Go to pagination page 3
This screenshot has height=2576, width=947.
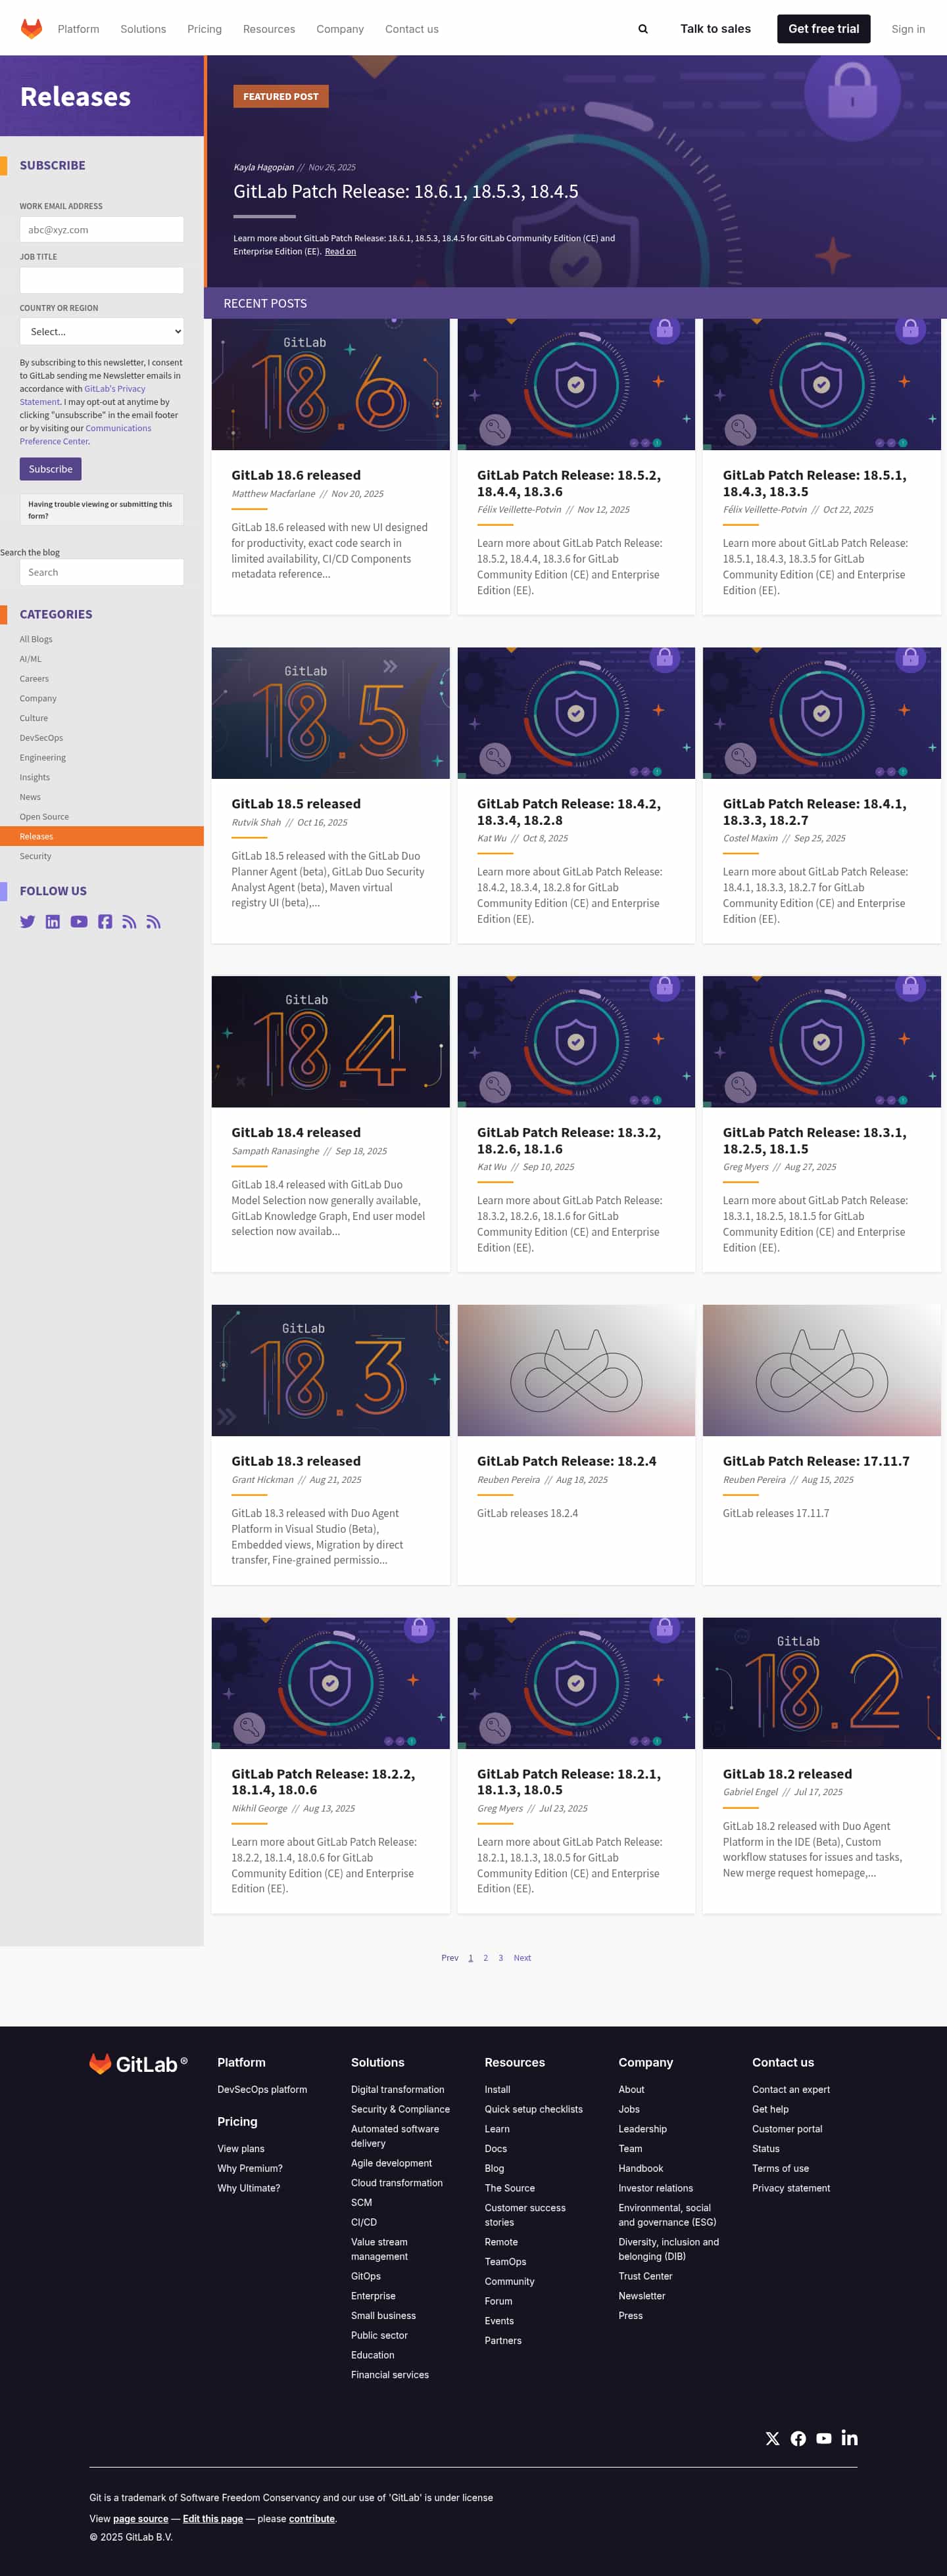[x=501, y=1958]
